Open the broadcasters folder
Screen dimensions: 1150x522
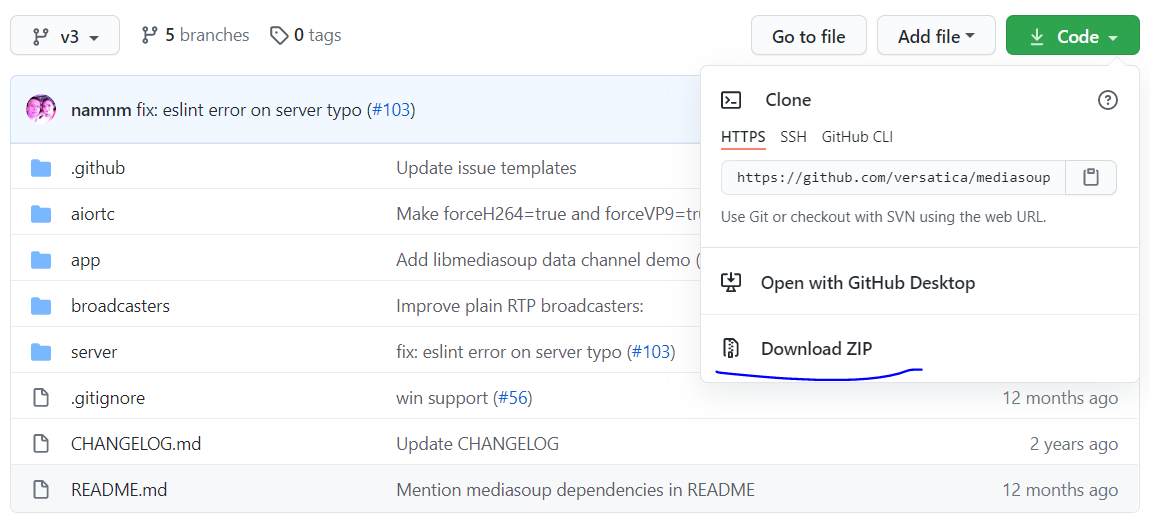pos(120,306)
